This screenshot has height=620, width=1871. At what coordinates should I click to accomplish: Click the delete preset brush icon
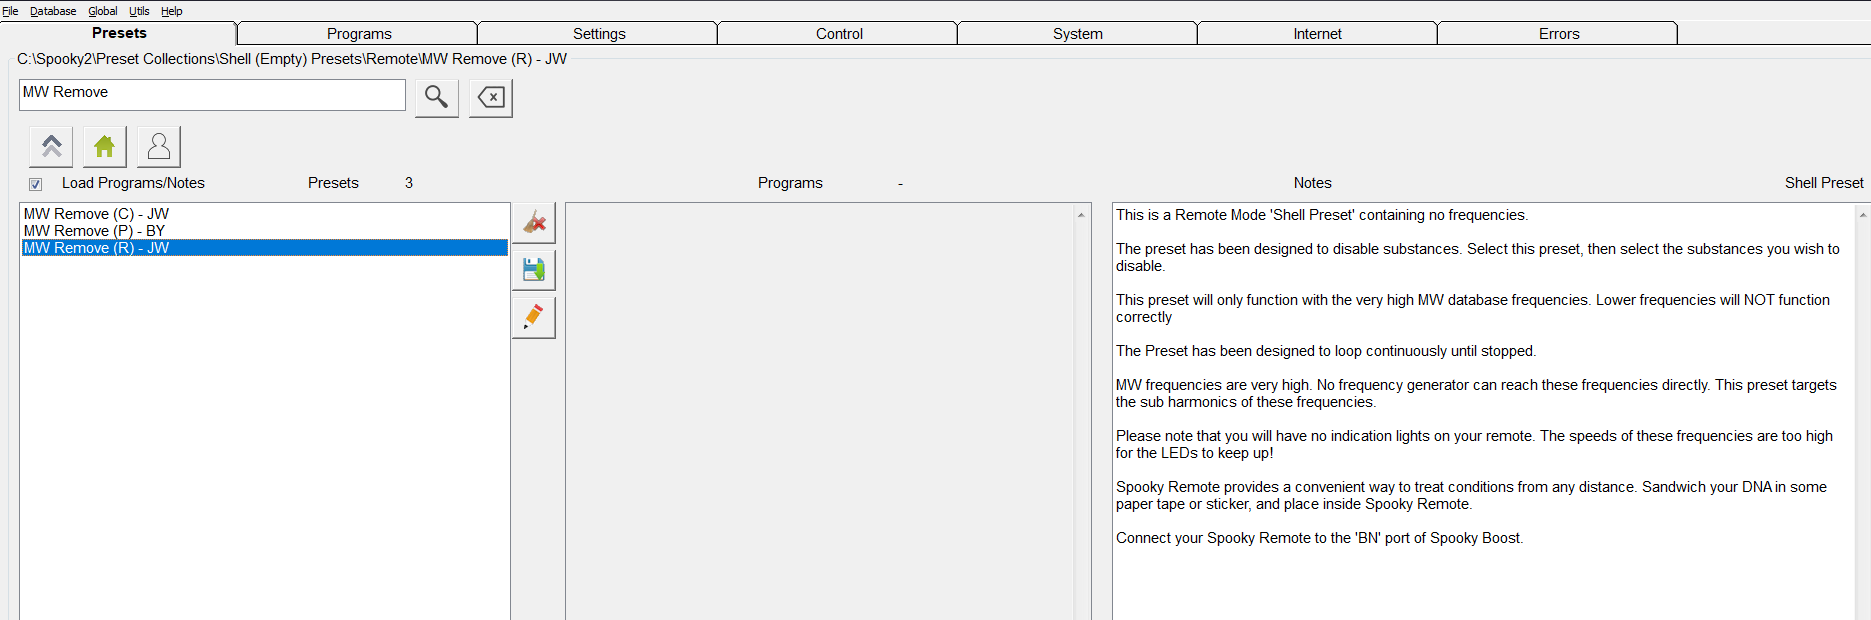pyautogui.click(x=534, y=222)
